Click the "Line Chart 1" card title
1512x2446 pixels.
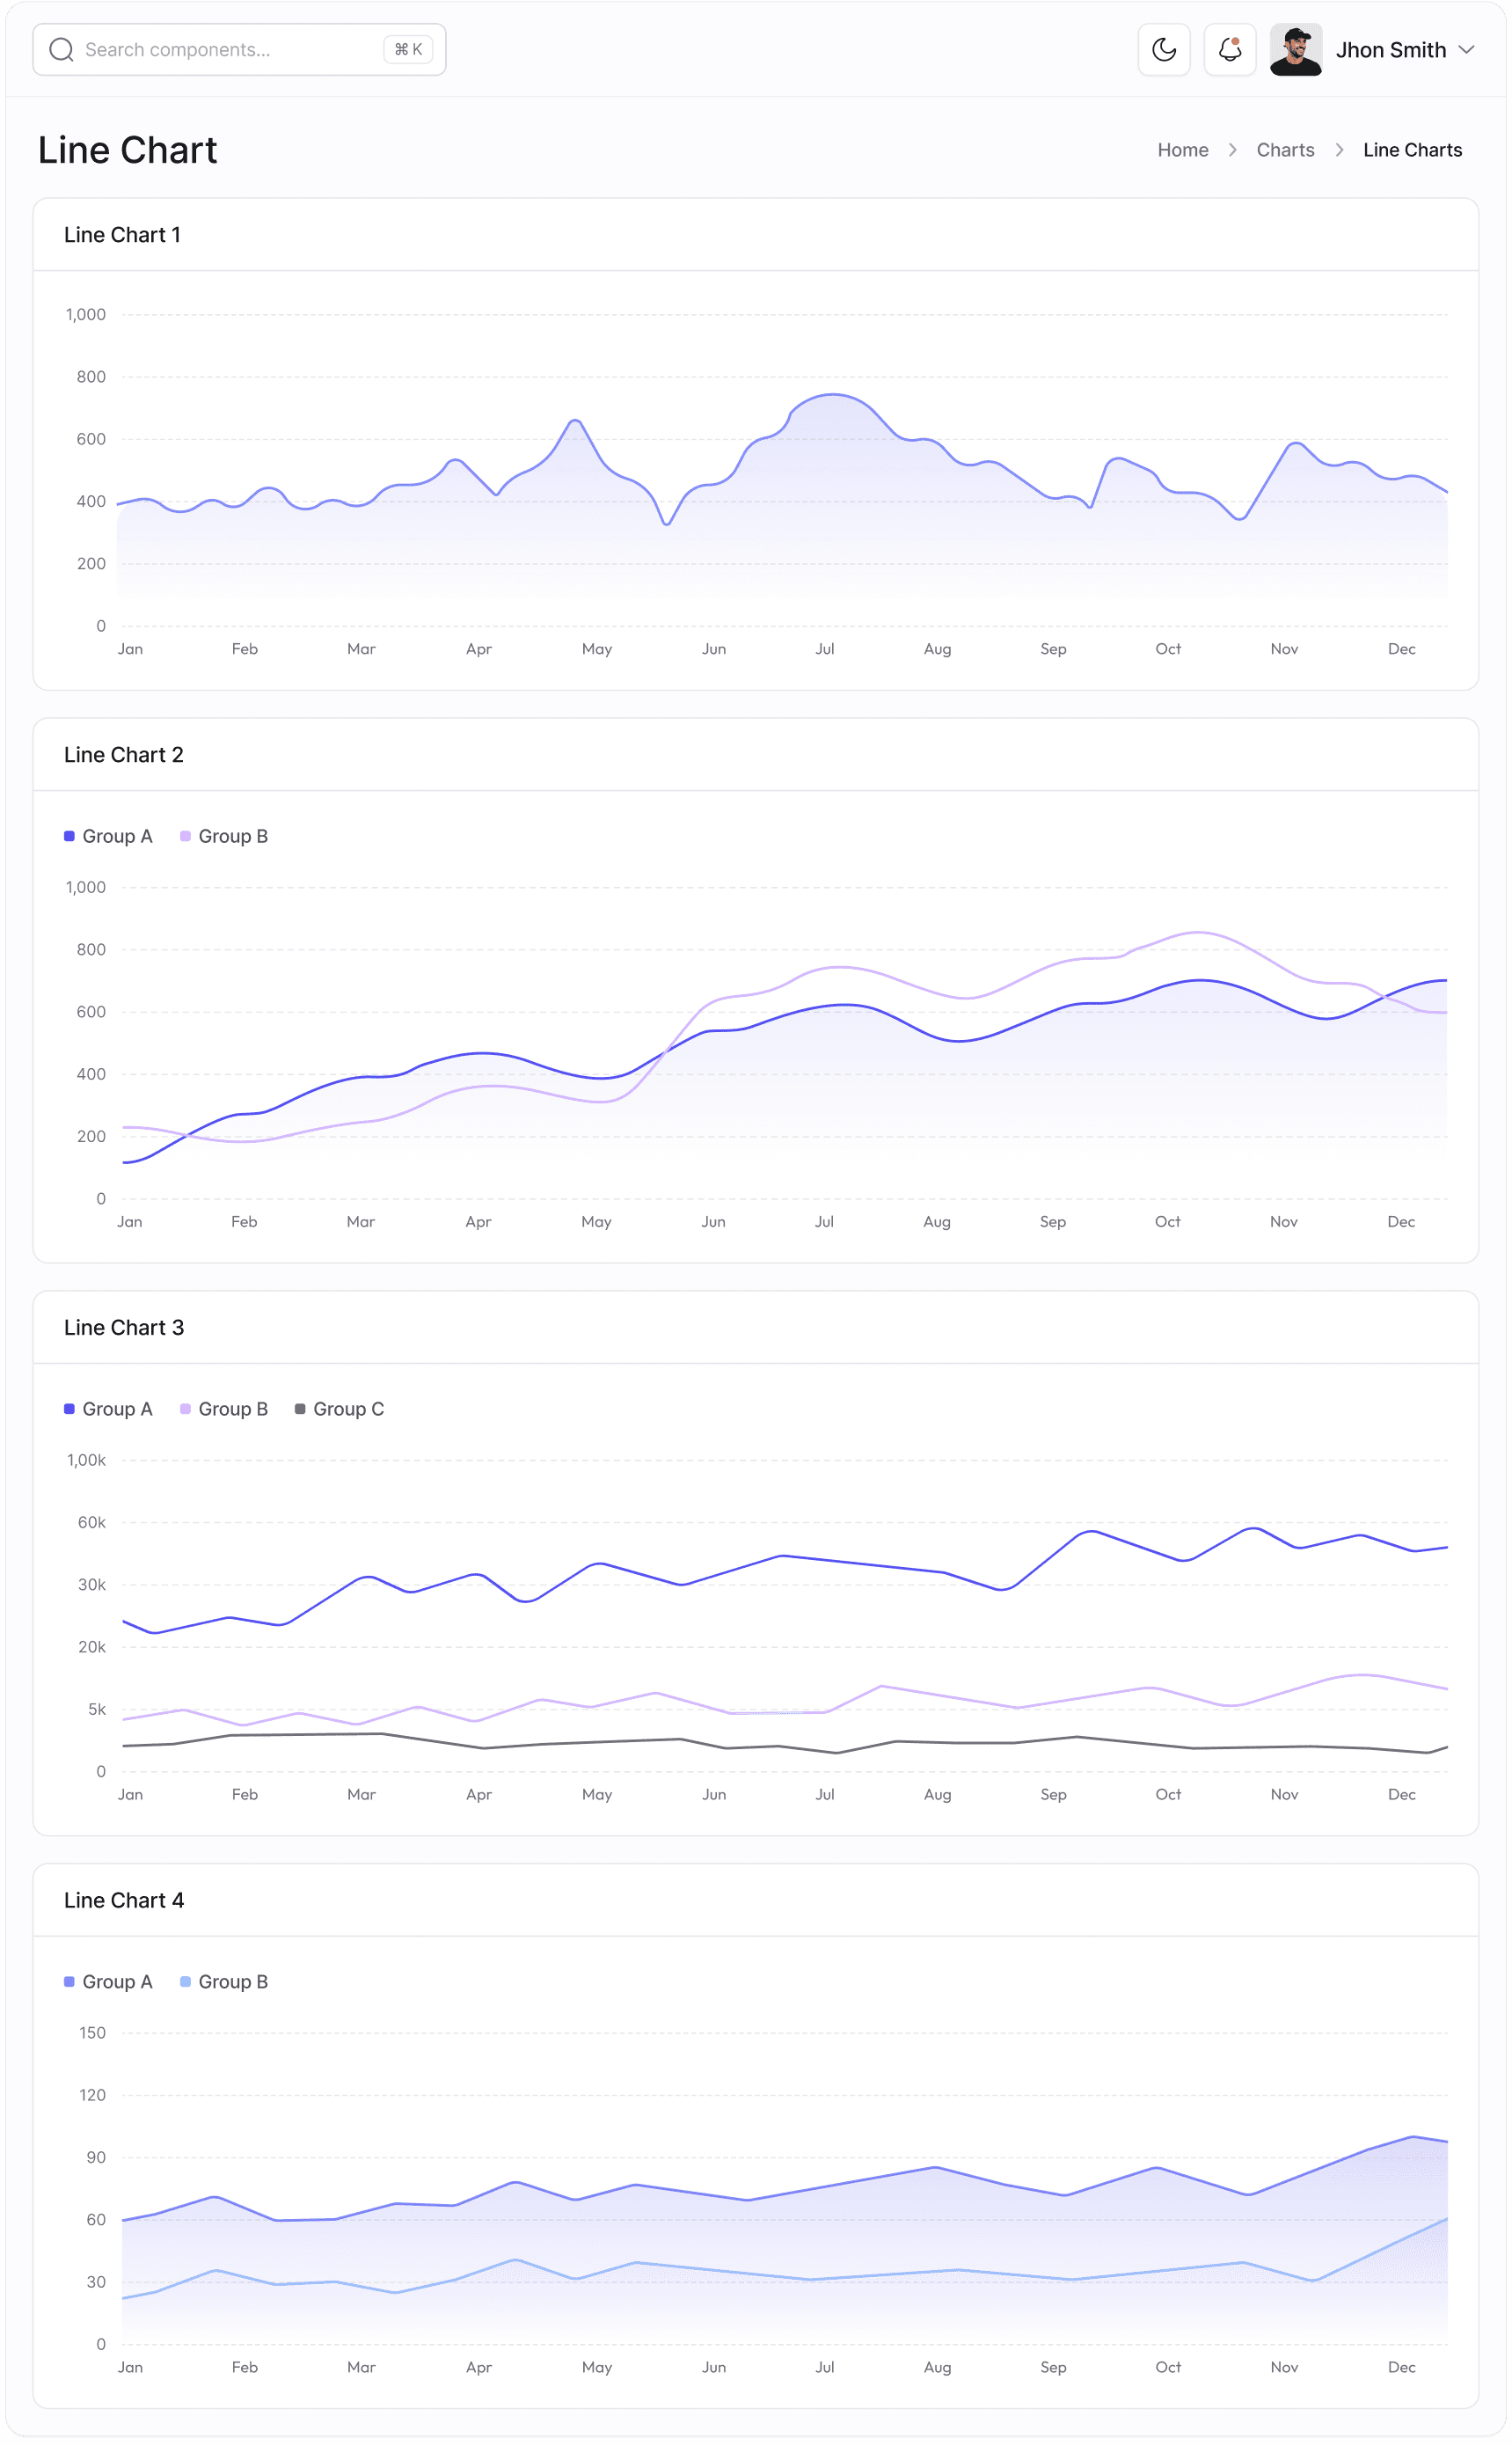[122, 235]
